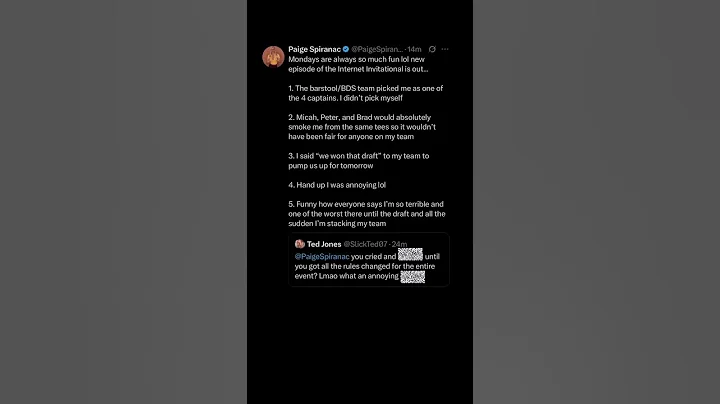
Task: Click the 14m timestamp
Action: pyautogui.click(x=414, y=49)
